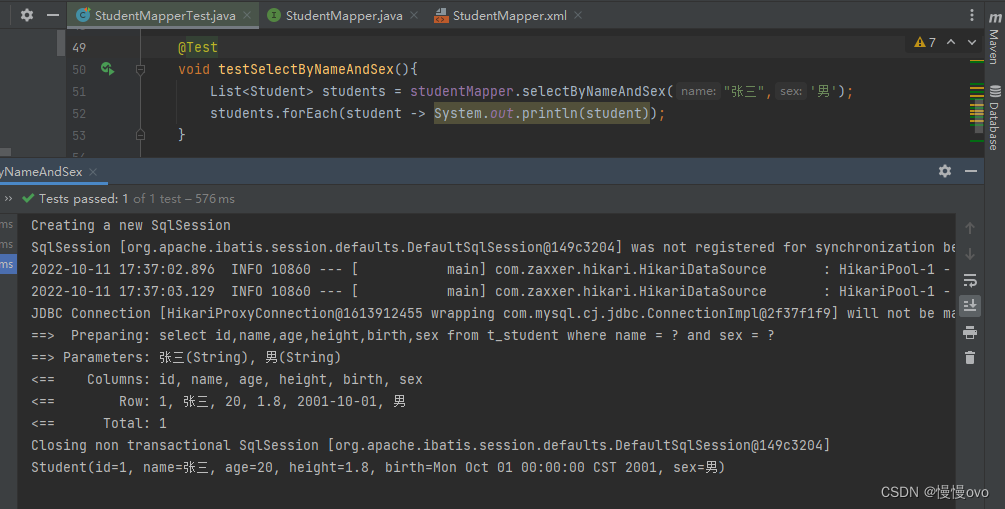Open the warnings count indicator showing 7
1005x509 pixels.
(x=925, y=42)
